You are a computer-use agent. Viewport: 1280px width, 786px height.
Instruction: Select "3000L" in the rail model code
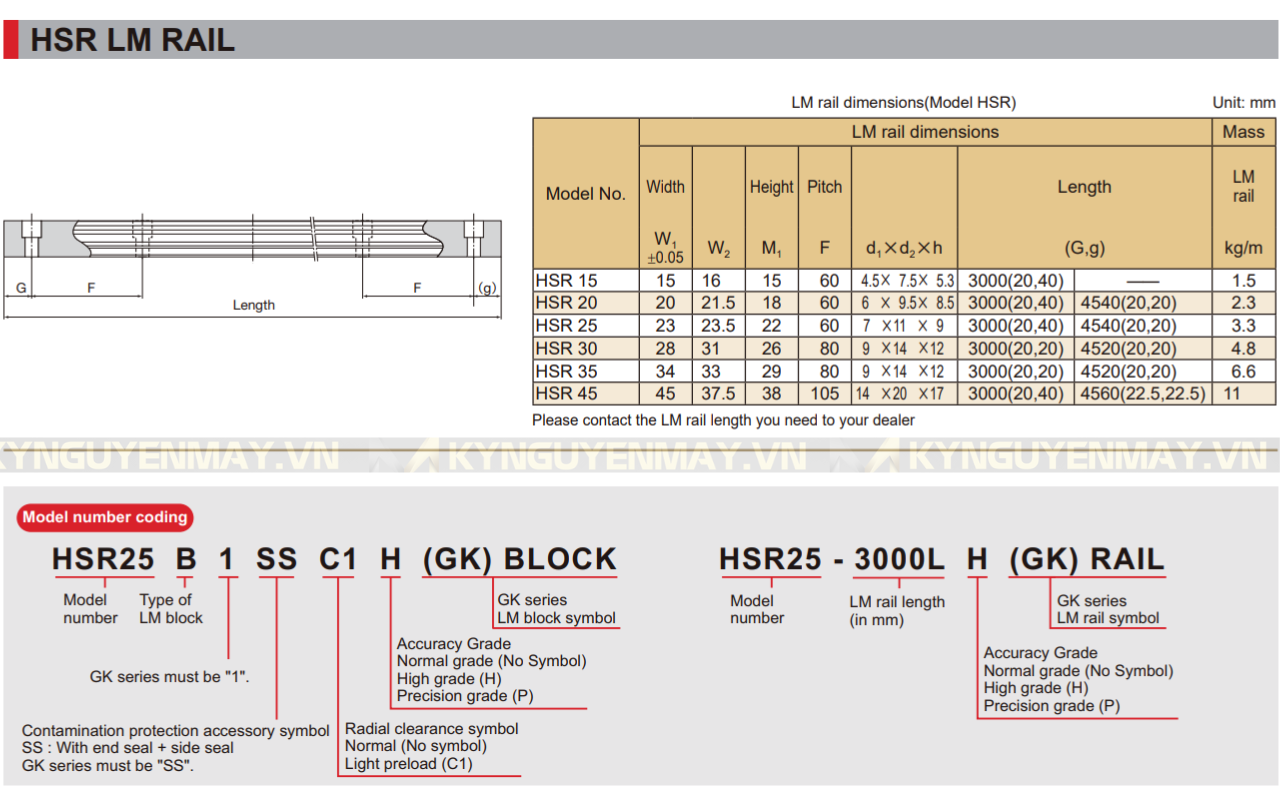pyautogui.click(x=899, y=560)
